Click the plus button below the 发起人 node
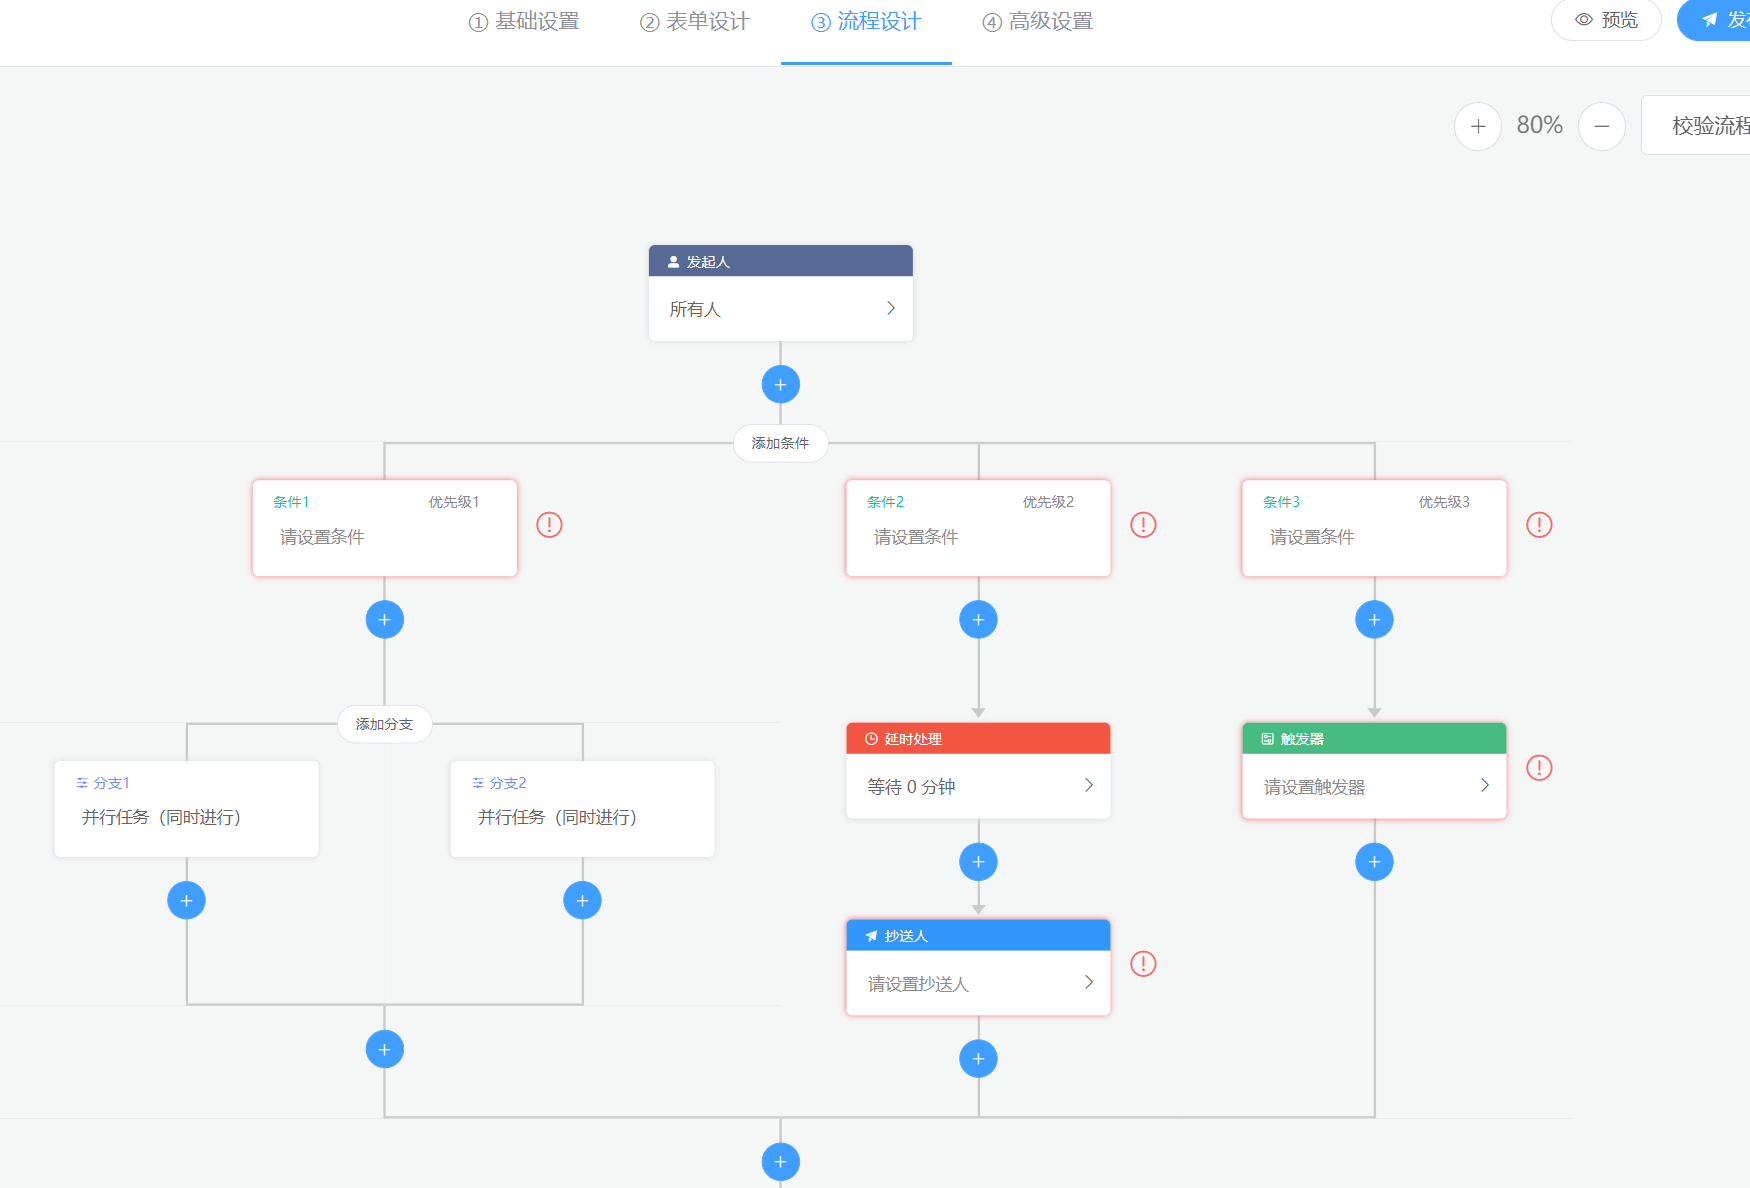Viewport: 1750px width, 1188px height. pyautogui.click(x=780, y=384)
